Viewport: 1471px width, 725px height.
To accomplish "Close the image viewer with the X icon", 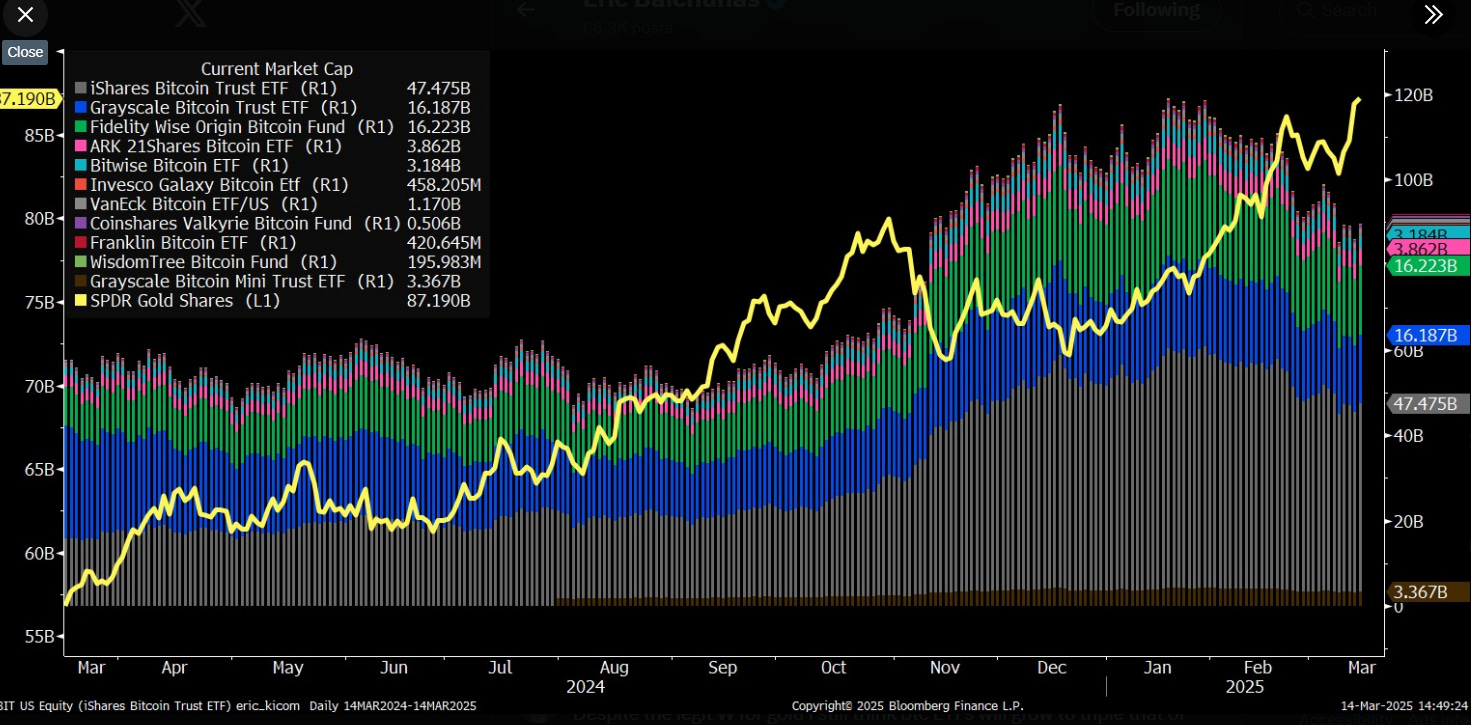I will [26, 15].
